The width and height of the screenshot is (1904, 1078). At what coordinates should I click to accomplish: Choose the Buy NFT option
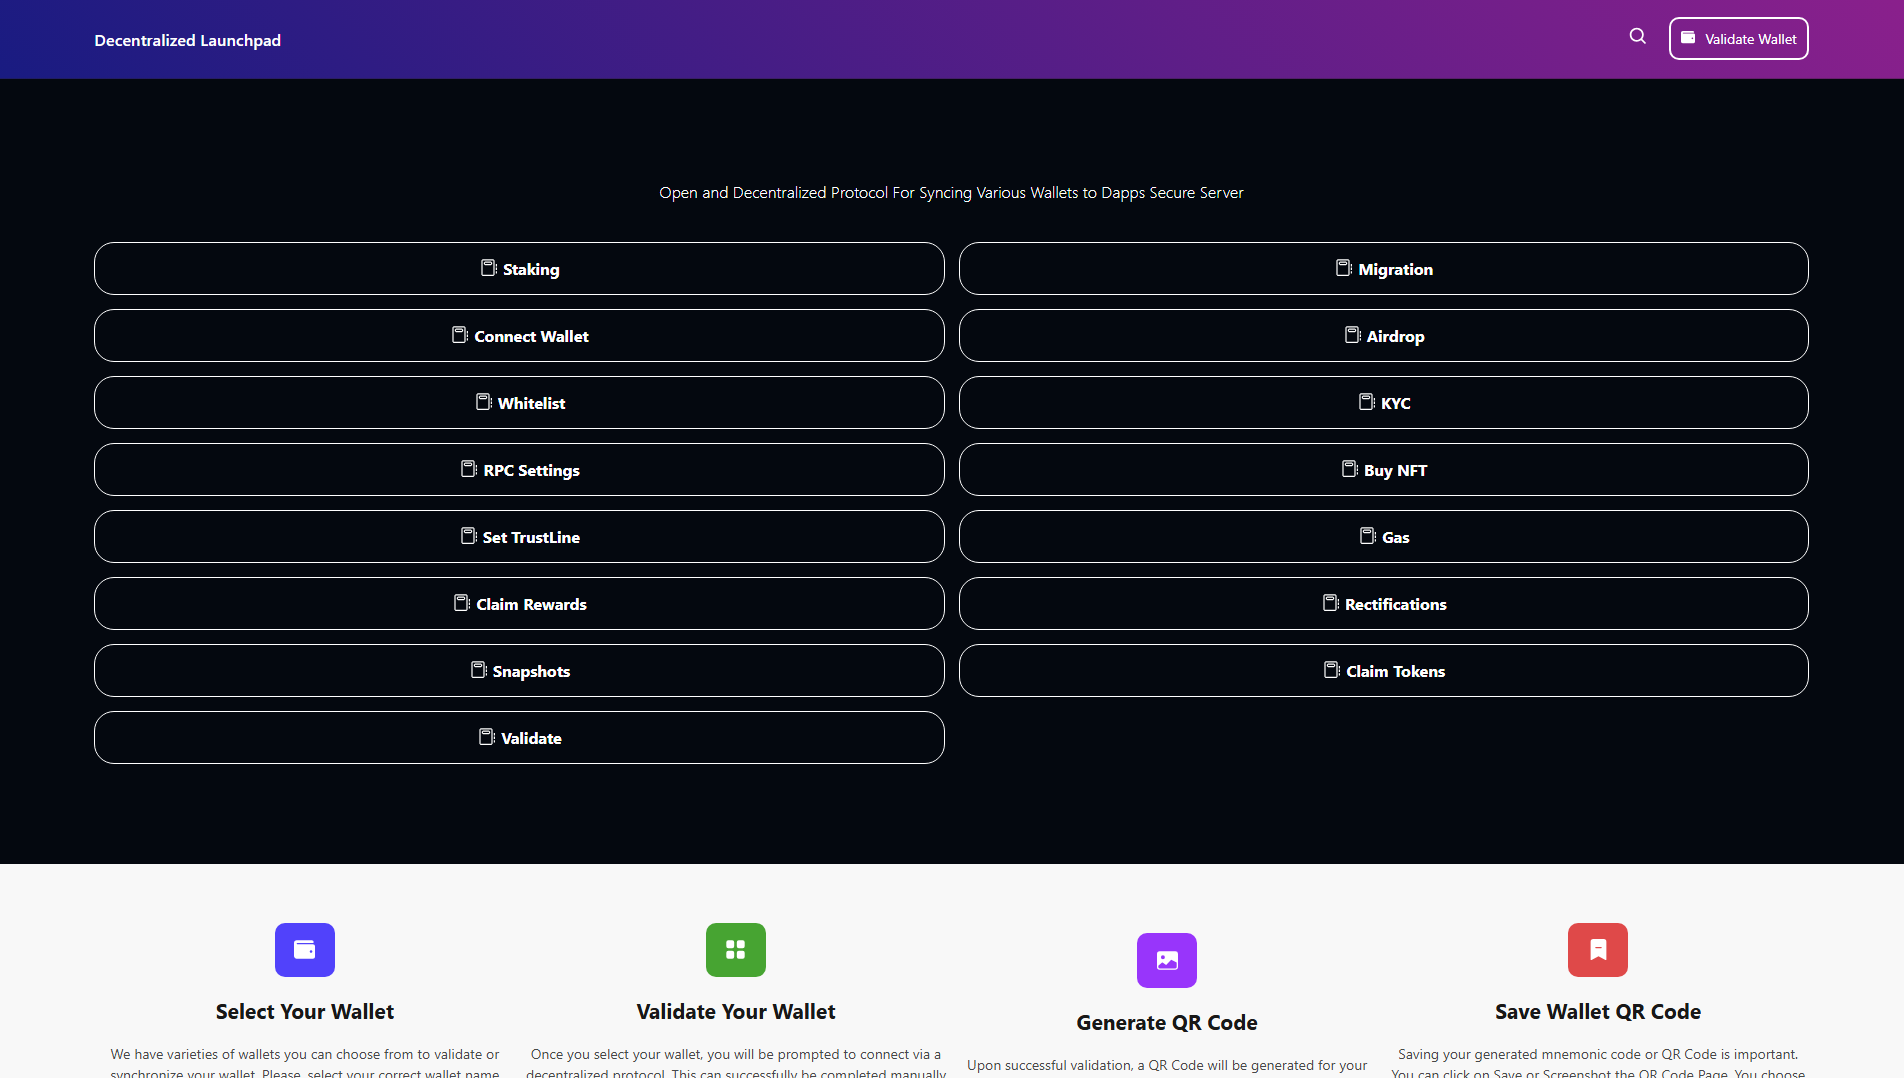coord(1383,470)
